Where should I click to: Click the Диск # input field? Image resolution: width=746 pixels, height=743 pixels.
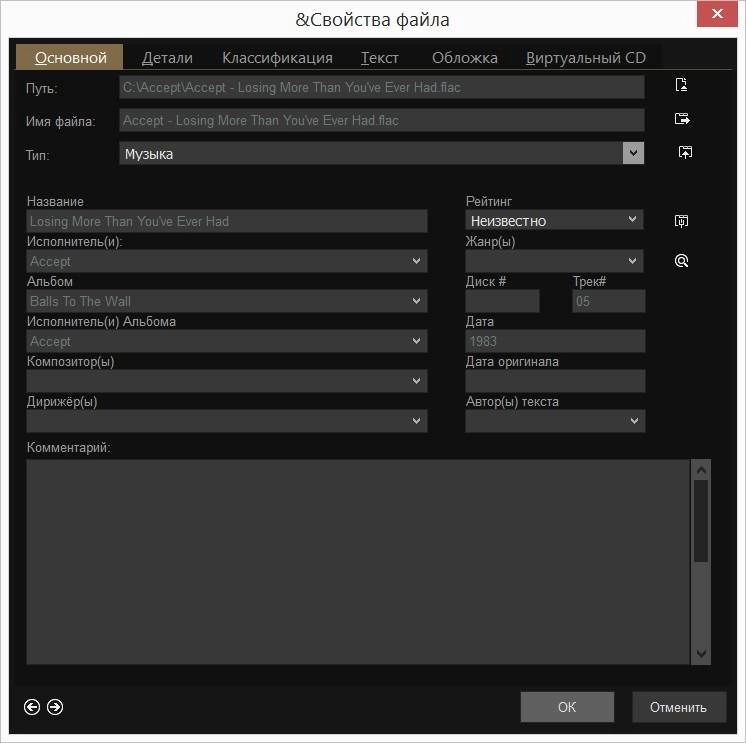click(502, 301)
